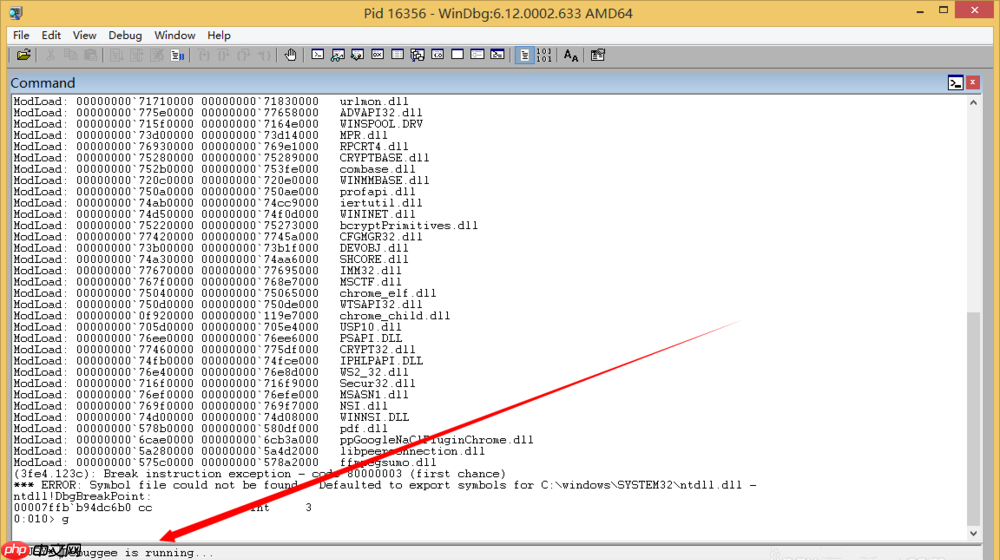Click the Go debugging toolbar icon

pyautogui.click(x=116, y=55)
